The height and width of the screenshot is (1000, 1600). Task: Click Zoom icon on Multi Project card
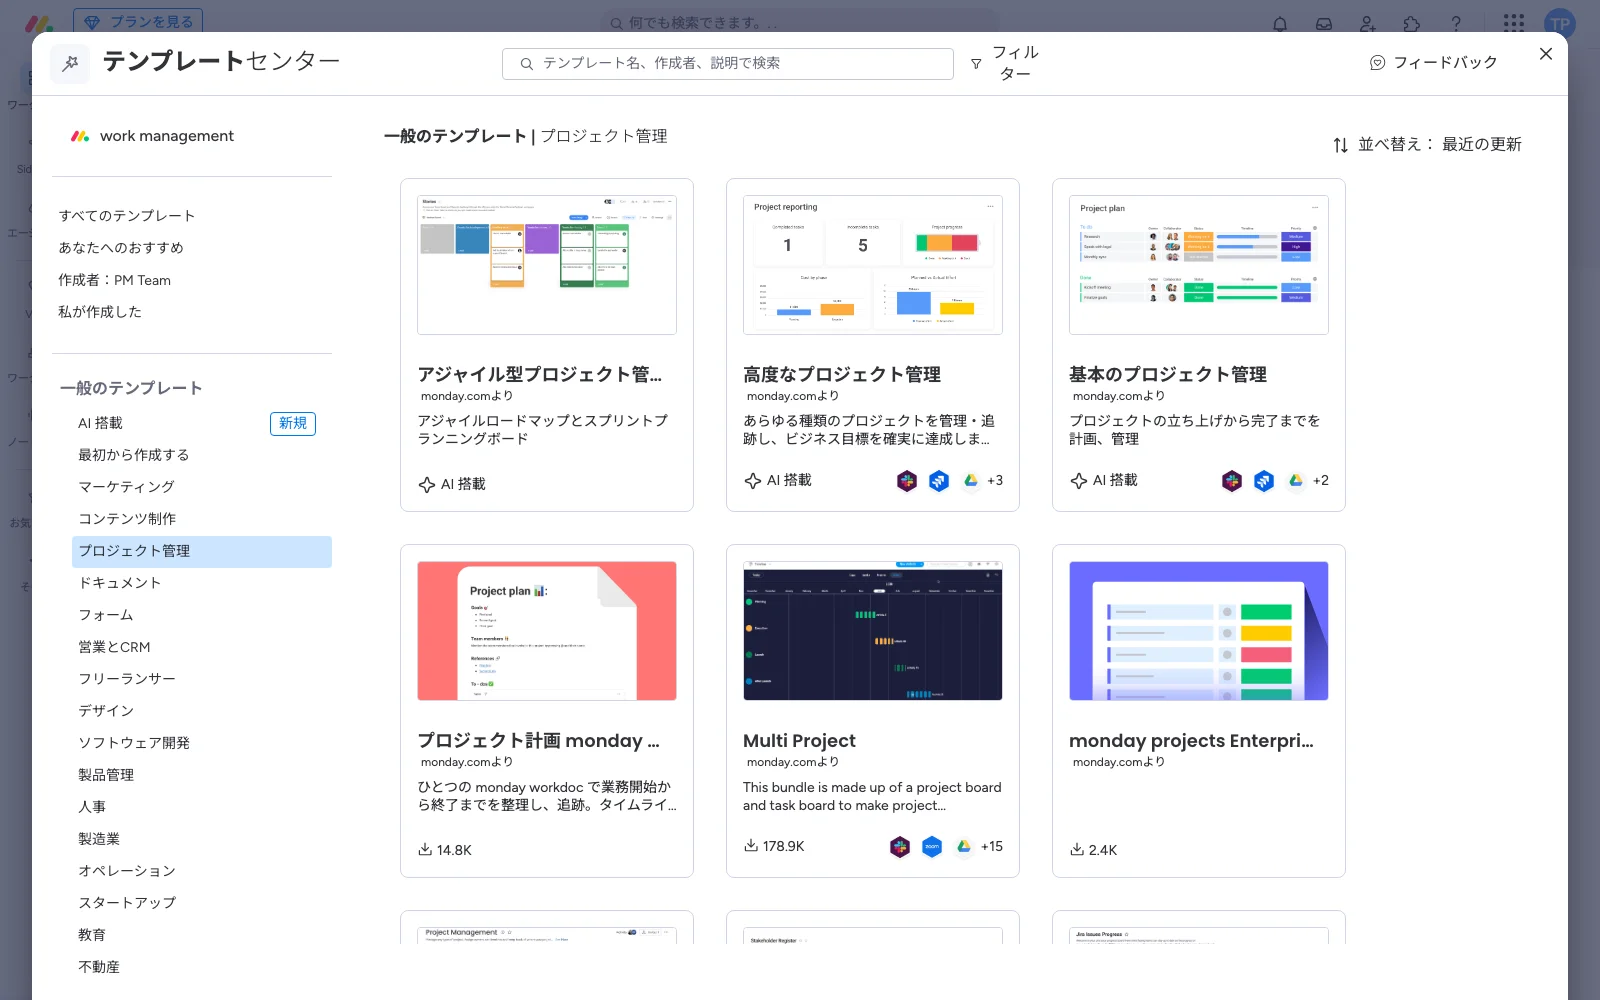pos(932,847)
